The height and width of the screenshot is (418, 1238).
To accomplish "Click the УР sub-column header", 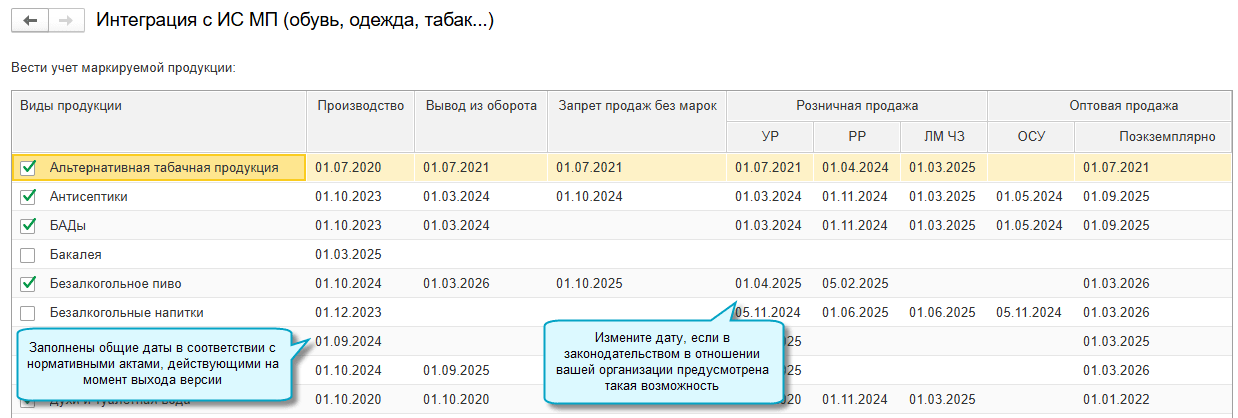I will click(770, 137).
